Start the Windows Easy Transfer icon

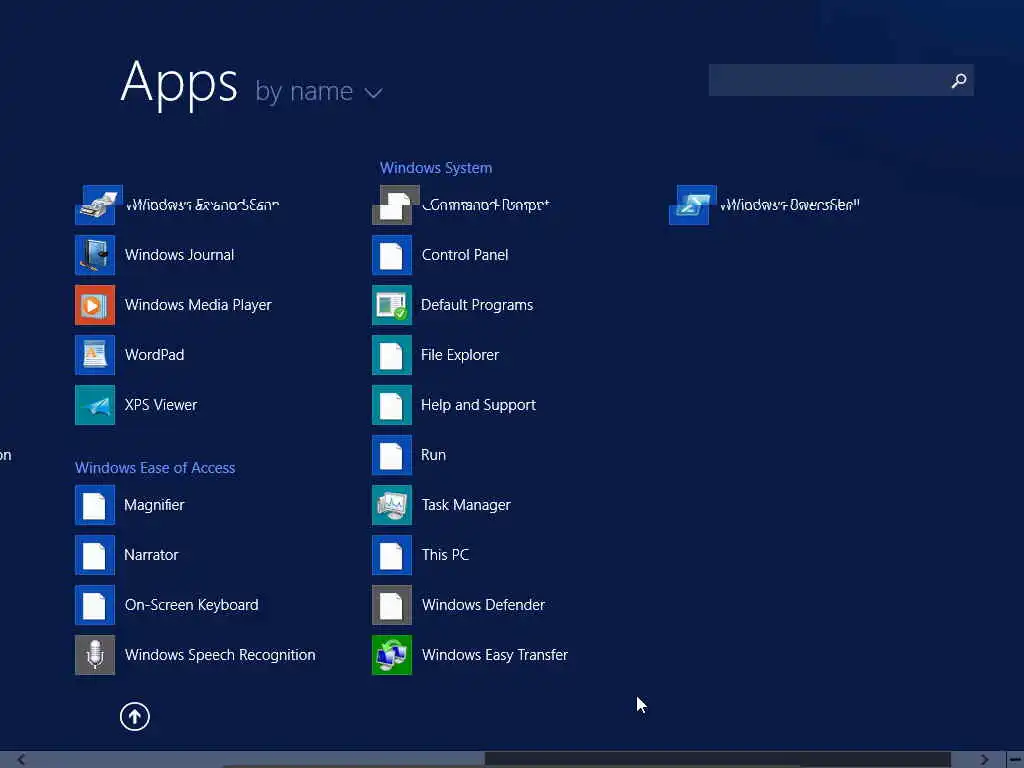coord(392,655)
